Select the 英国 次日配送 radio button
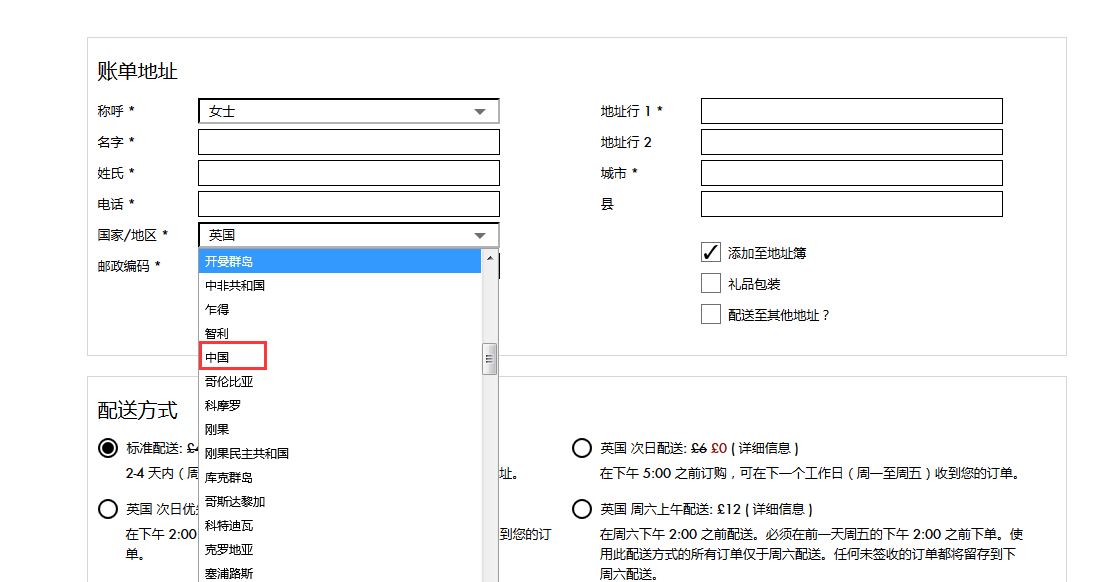Image resolution: width=1102 pixels, height=582 pixels. pos(581,448)
